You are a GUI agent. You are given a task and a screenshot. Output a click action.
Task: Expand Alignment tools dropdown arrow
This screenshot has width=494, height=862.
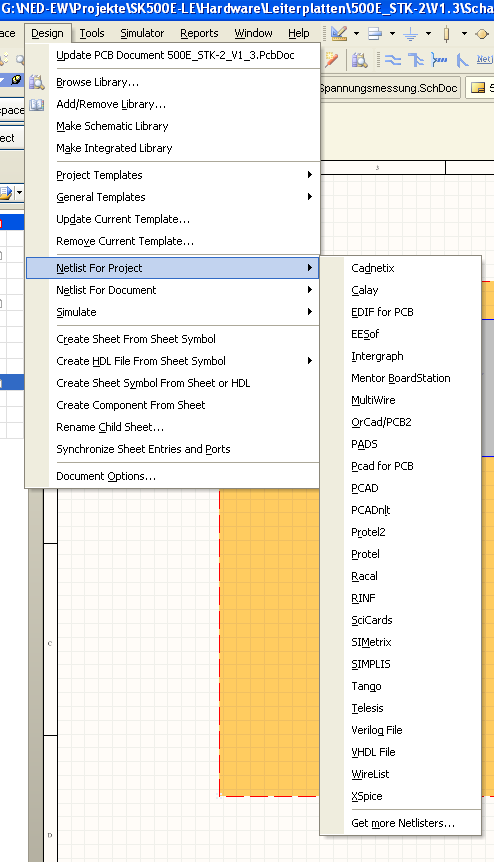click(392, 34)
